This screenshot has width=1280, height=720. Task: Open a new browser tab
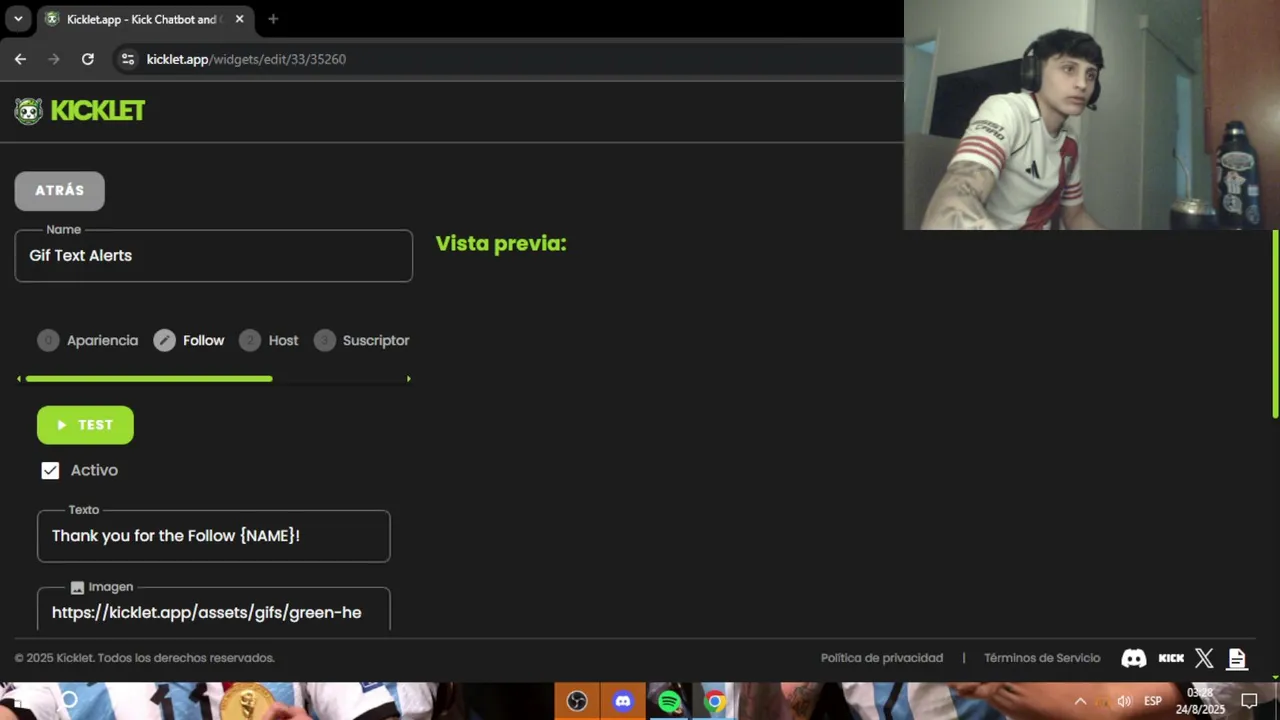[273, 19]
